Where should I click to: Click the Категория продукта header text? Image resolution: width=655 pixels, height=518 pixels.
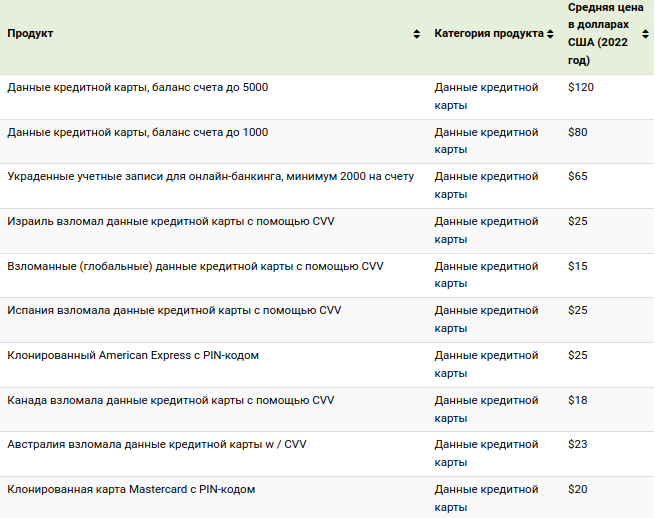click(x=489, y=33)
